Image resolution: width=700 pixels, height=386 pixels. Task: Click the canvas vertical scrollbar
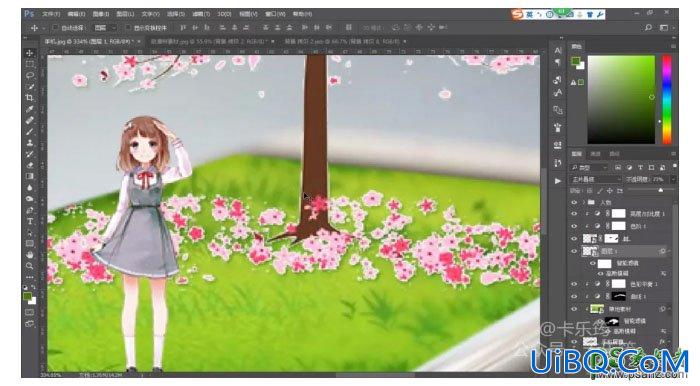(x=543, y=201)
